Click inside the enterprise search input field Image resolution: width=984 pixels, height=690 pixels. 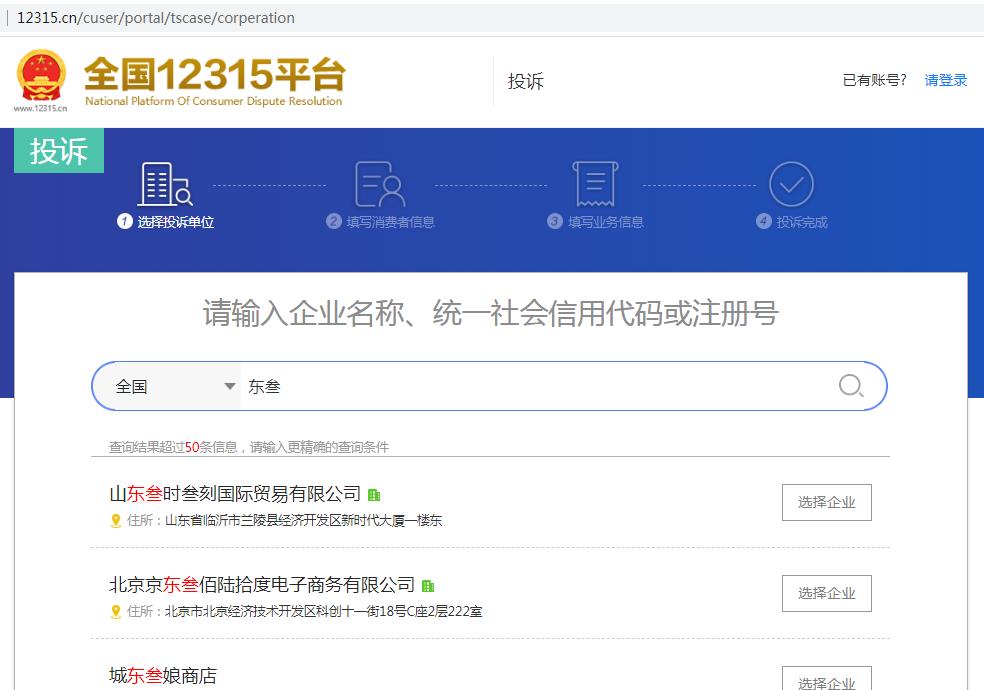(500, 385)
